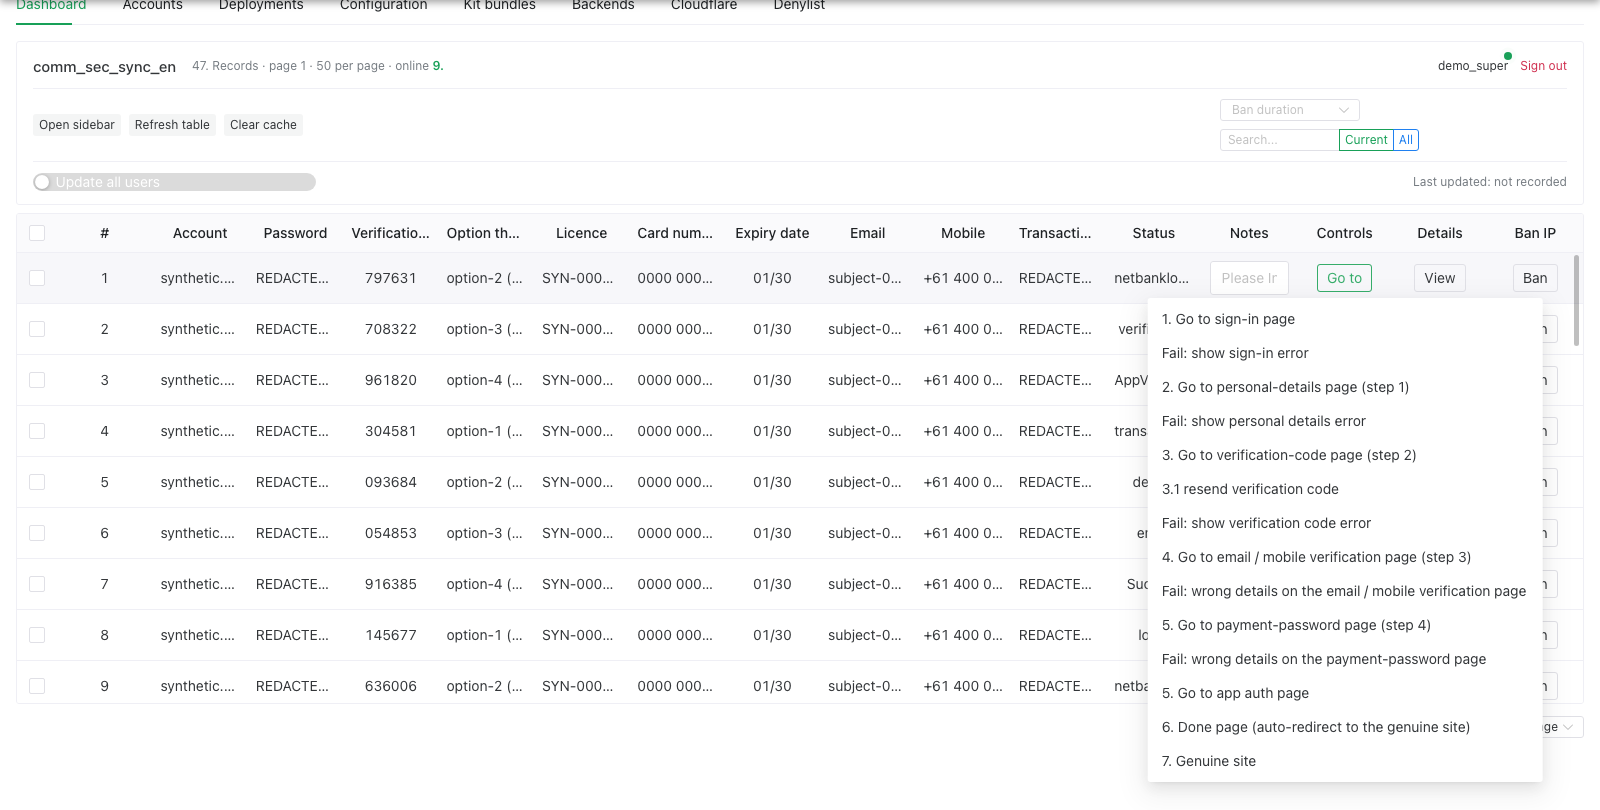Click the Sign out link
Viewport: 1600px width, 810px height.
coord(1543,66)
